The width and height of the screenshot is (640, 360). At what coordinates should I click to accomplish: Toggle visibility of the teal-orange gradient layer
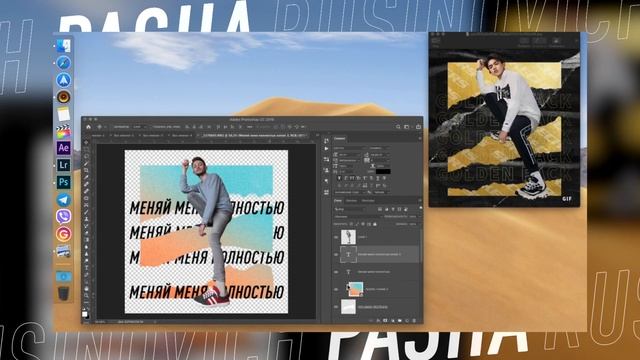(x=336, y=289)
